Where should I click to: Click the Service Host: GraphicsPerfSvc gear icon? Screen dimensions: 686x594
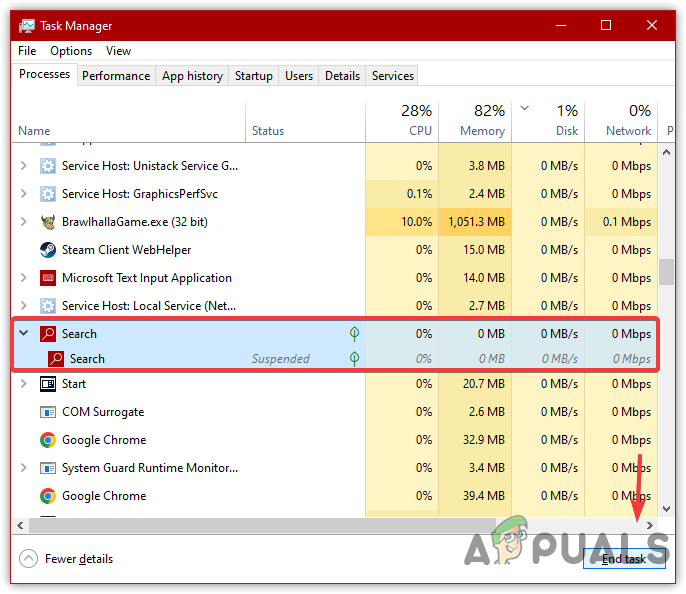click(48, 194)
